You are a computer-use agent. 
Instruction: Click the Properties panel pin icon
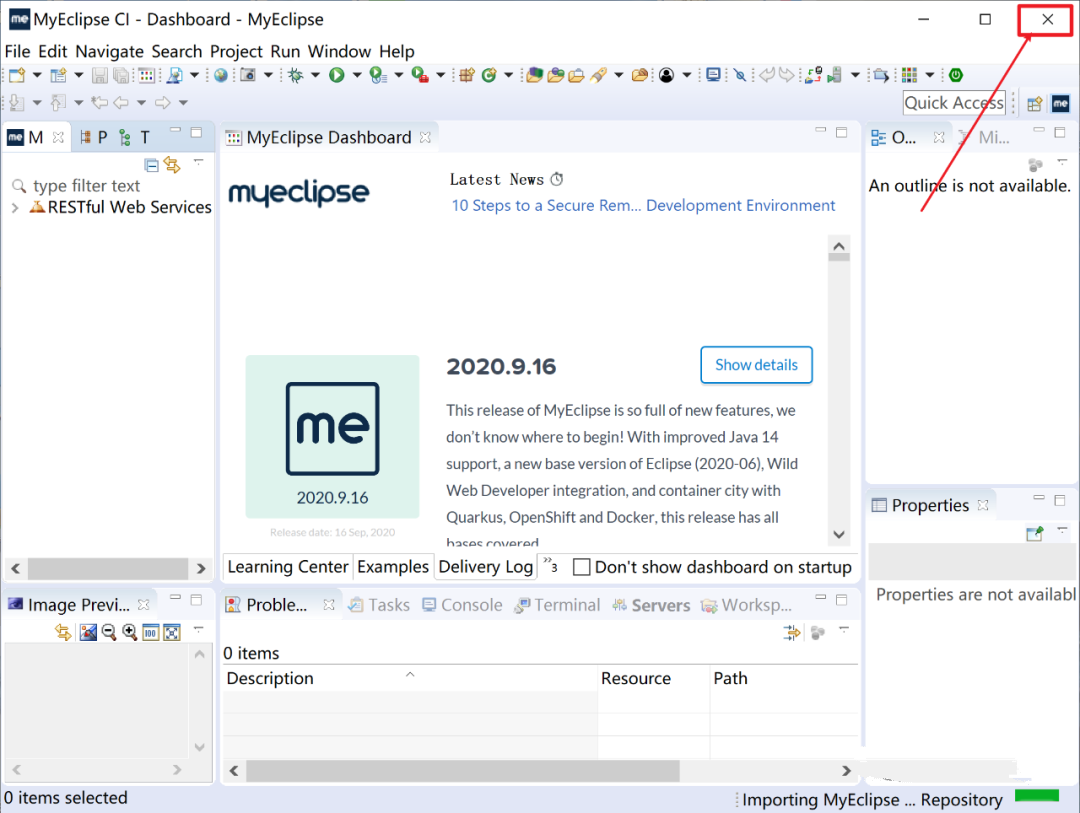point(1035,533)
